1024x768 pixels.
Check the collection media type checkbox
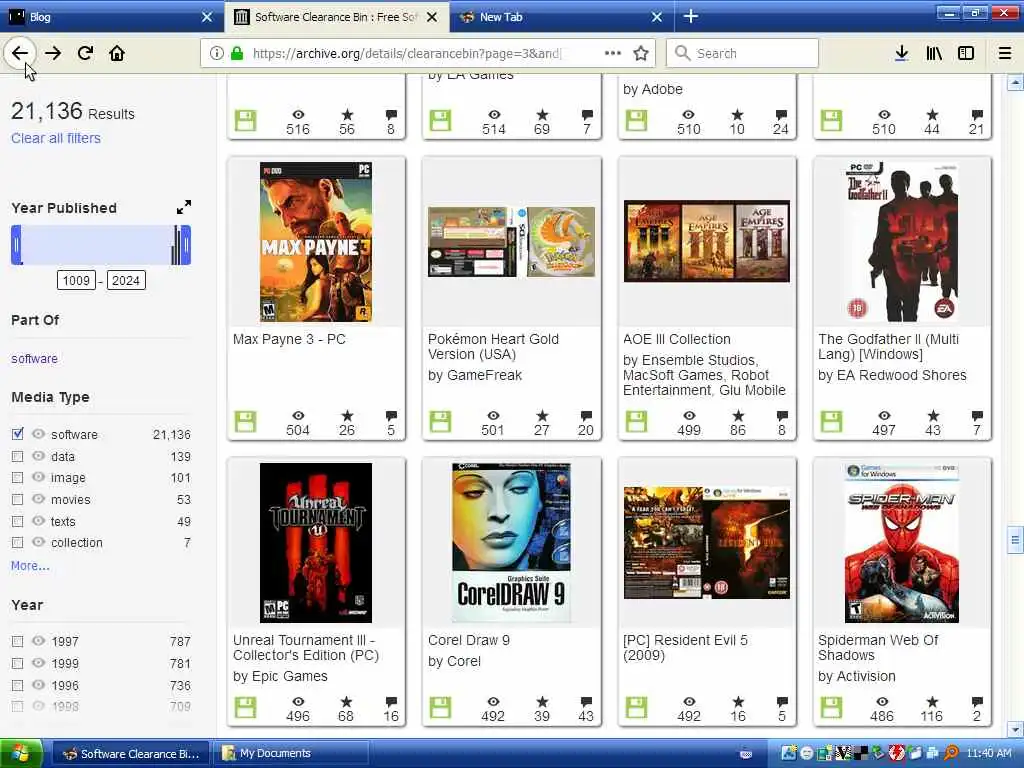[18, 543]
